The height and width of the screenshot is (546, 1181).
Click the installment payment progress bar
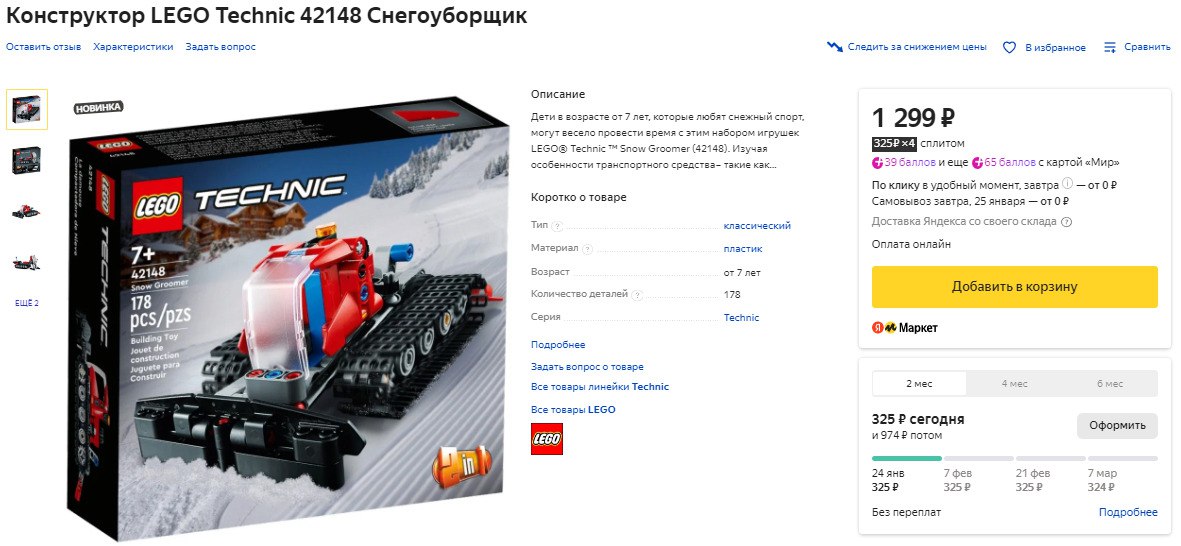(1015, 459)
